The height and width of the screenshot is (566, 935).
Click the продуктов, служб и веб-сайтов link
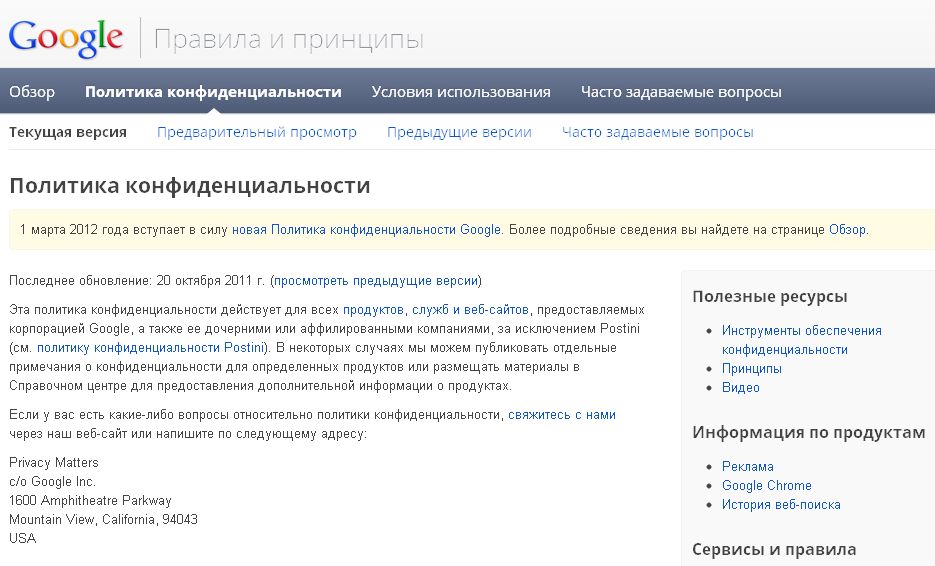click(435, 310)
